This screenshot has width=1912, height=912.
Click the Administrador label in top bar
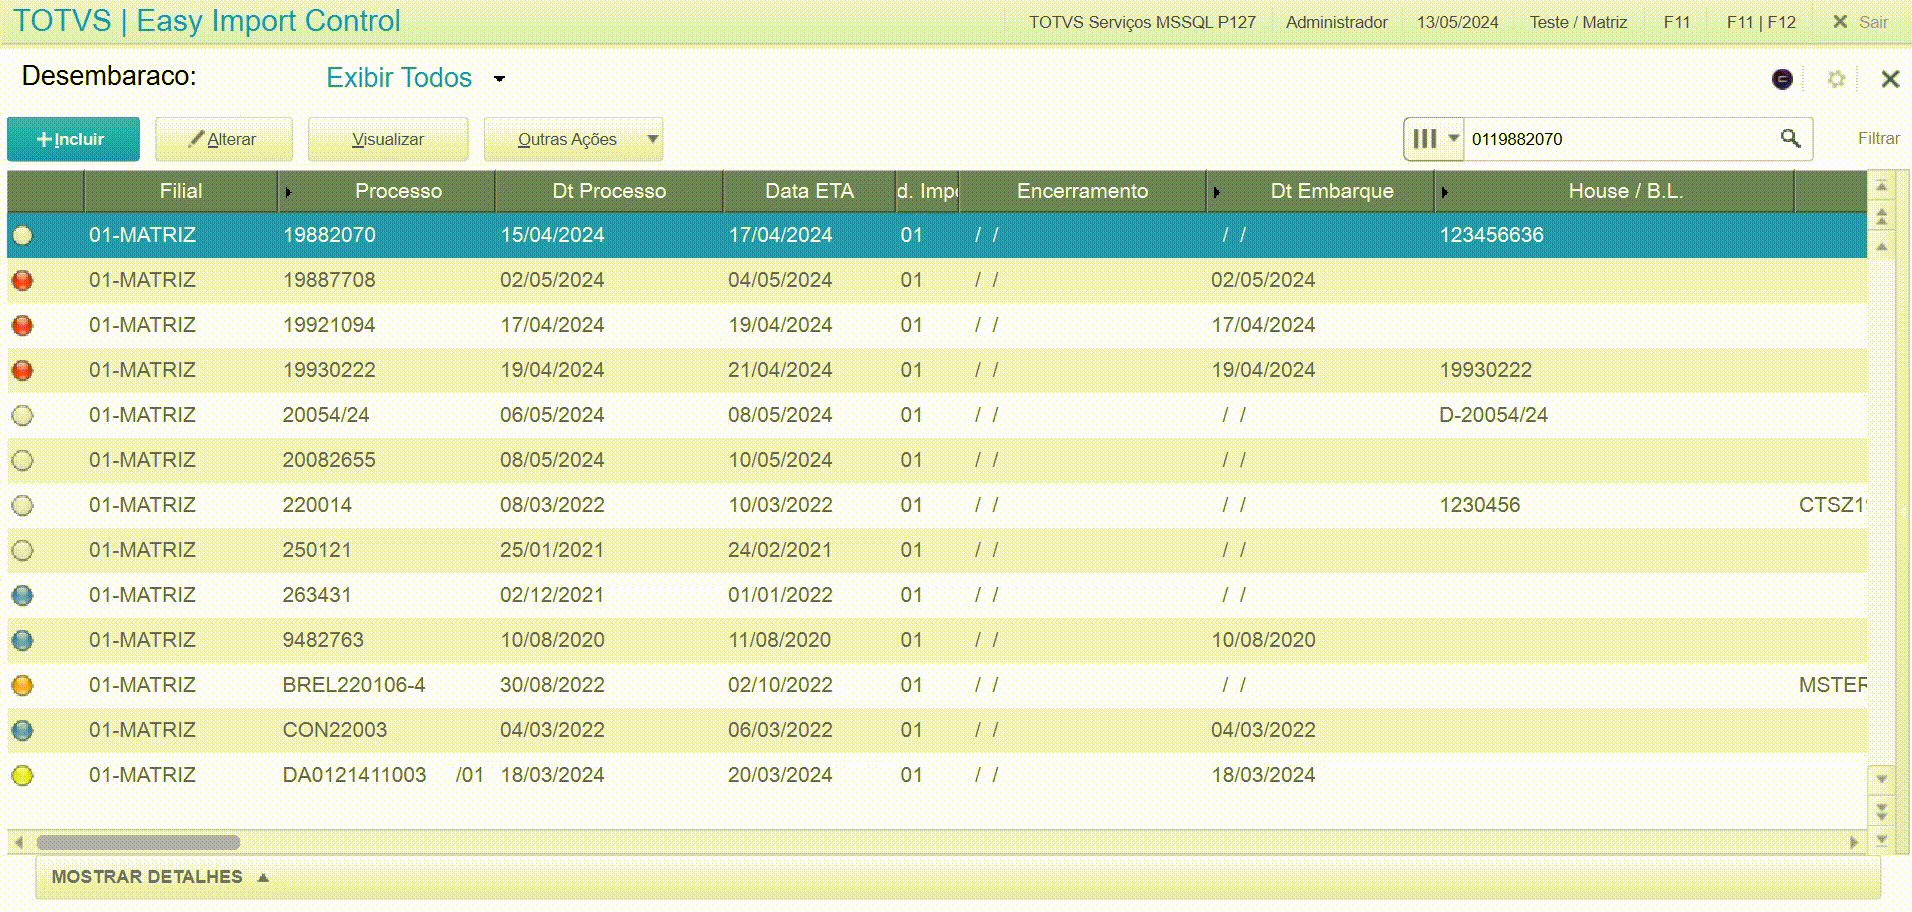[1337, 22]
